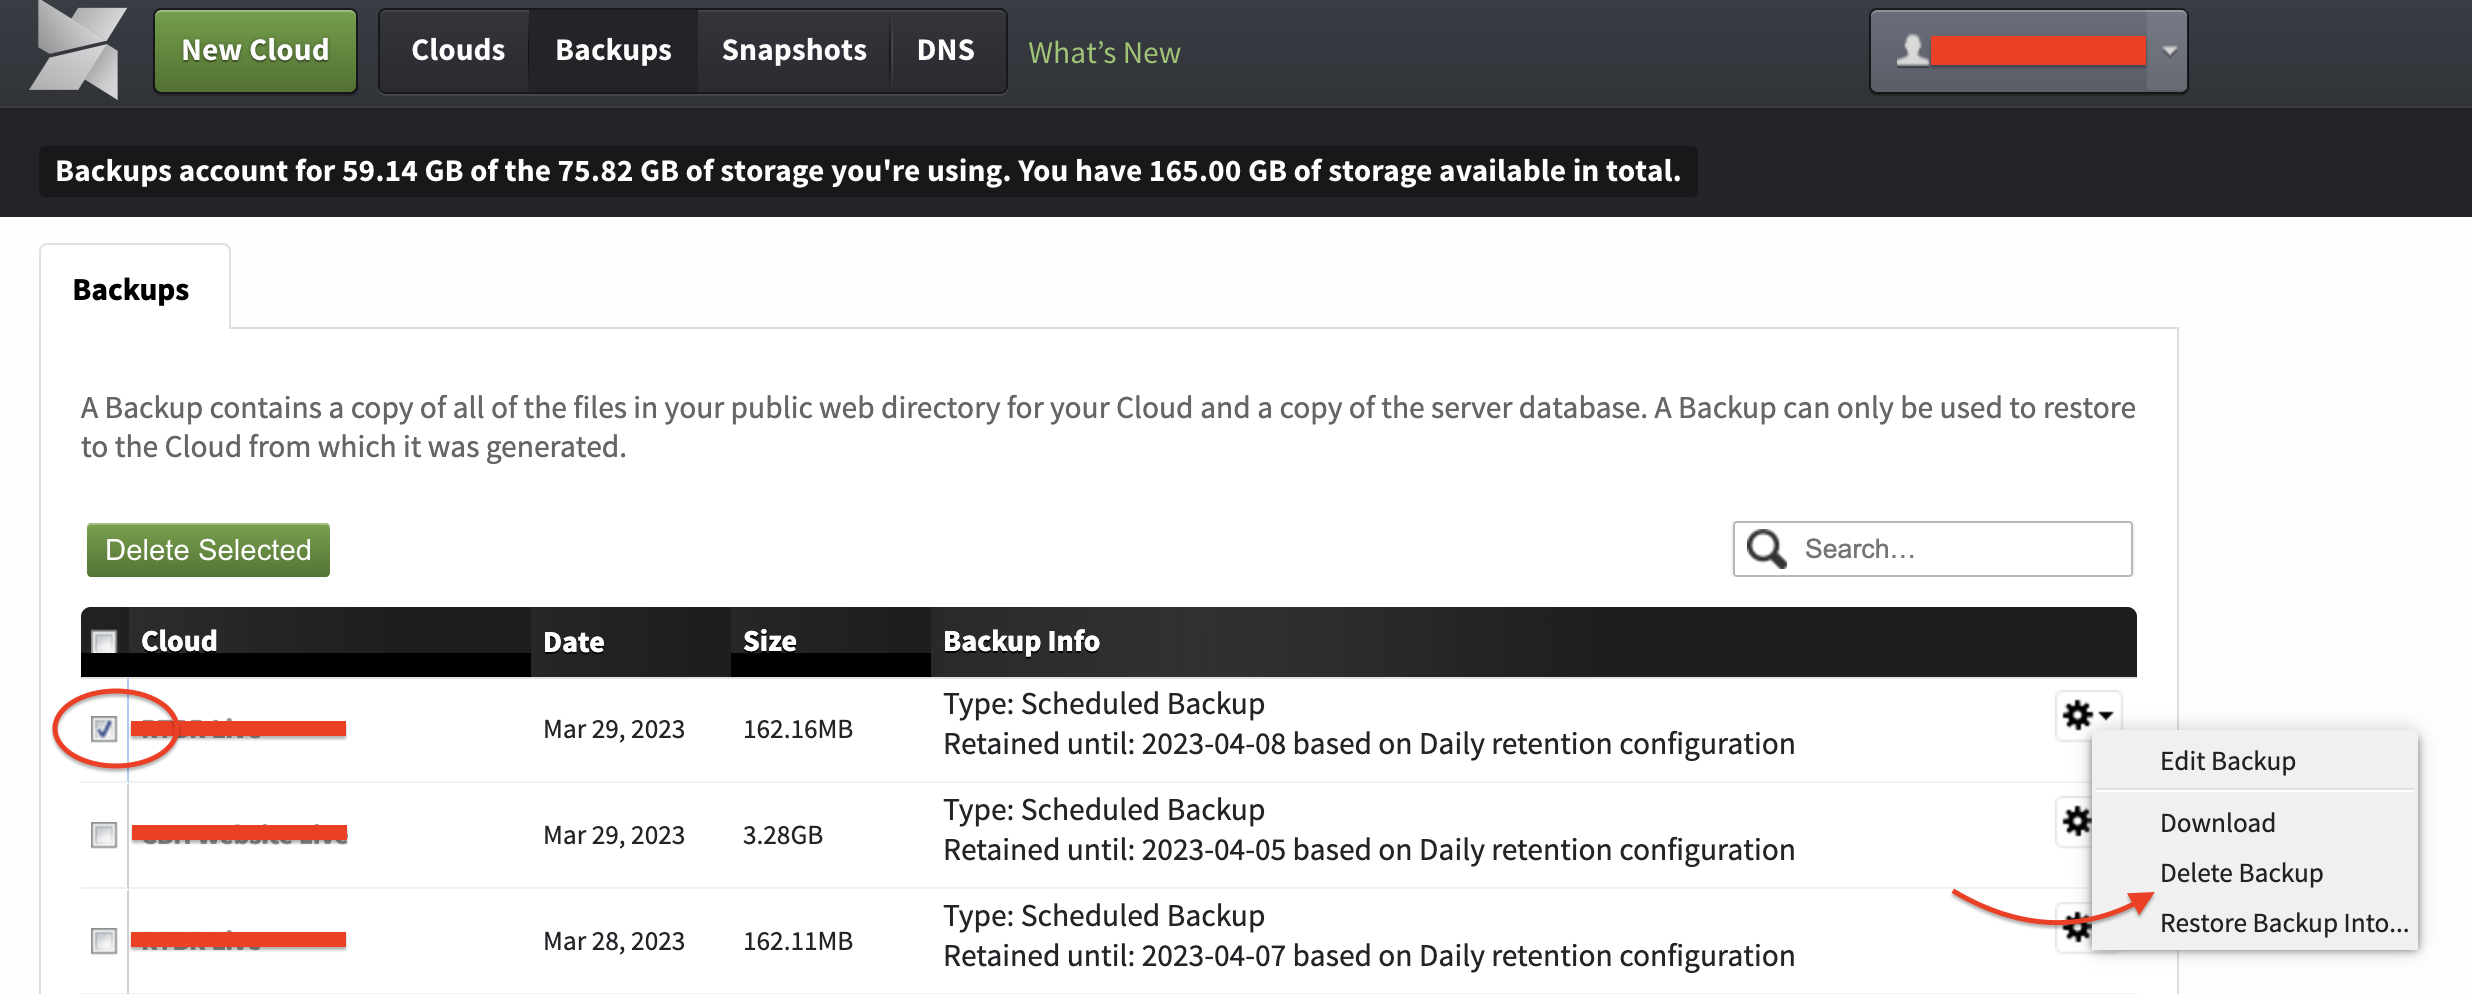Screen dimensions: 2472x994
Task: Expand Restore Backup Into submenu
Action: point(2285,922)
